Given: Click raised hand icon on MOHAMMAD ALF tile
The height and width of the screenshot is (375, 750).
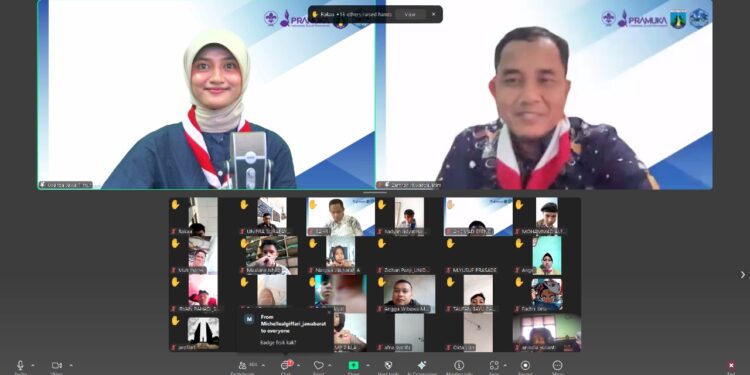Looking at the screenshot, I should click(x=519, y=205).
